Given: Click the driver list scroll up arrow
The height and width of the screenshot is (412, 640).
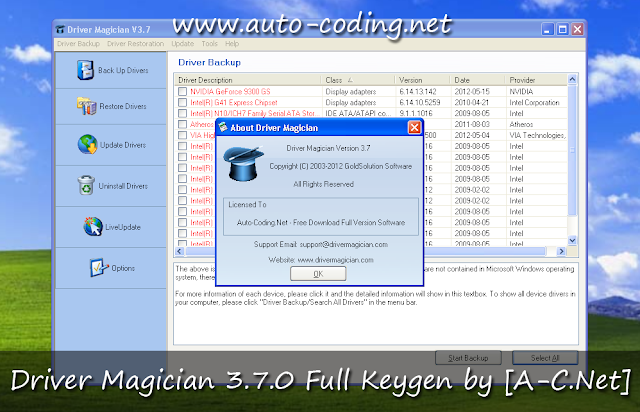Looking at the screenshot, I should [x=572, y=79].
